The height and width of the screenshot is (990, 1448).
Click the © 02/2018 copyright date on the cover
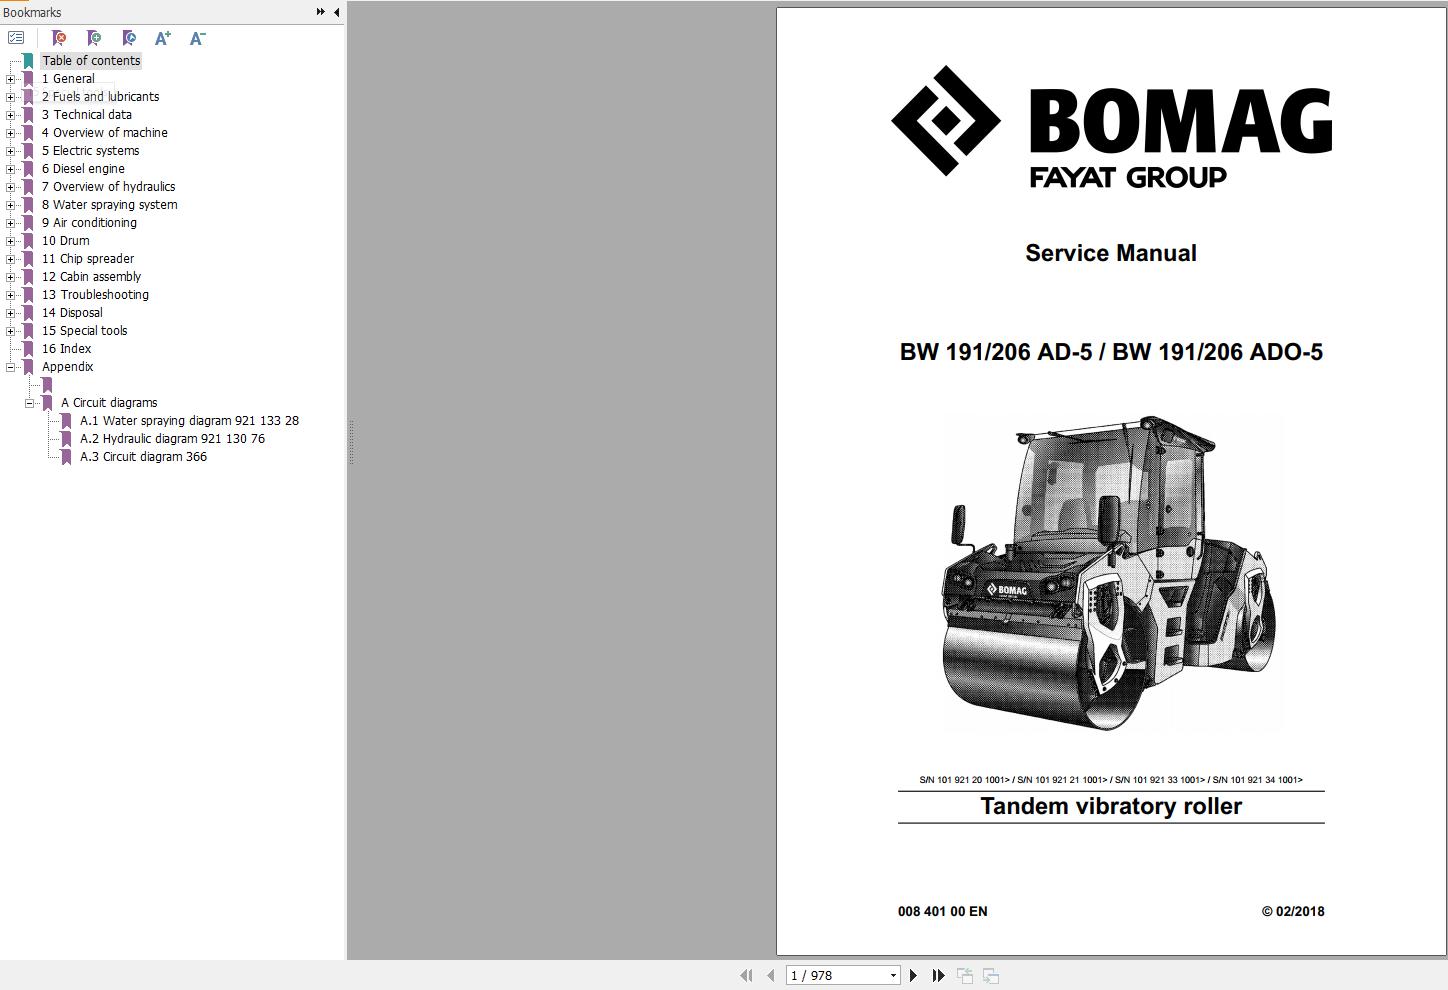tap(1293, 911)
